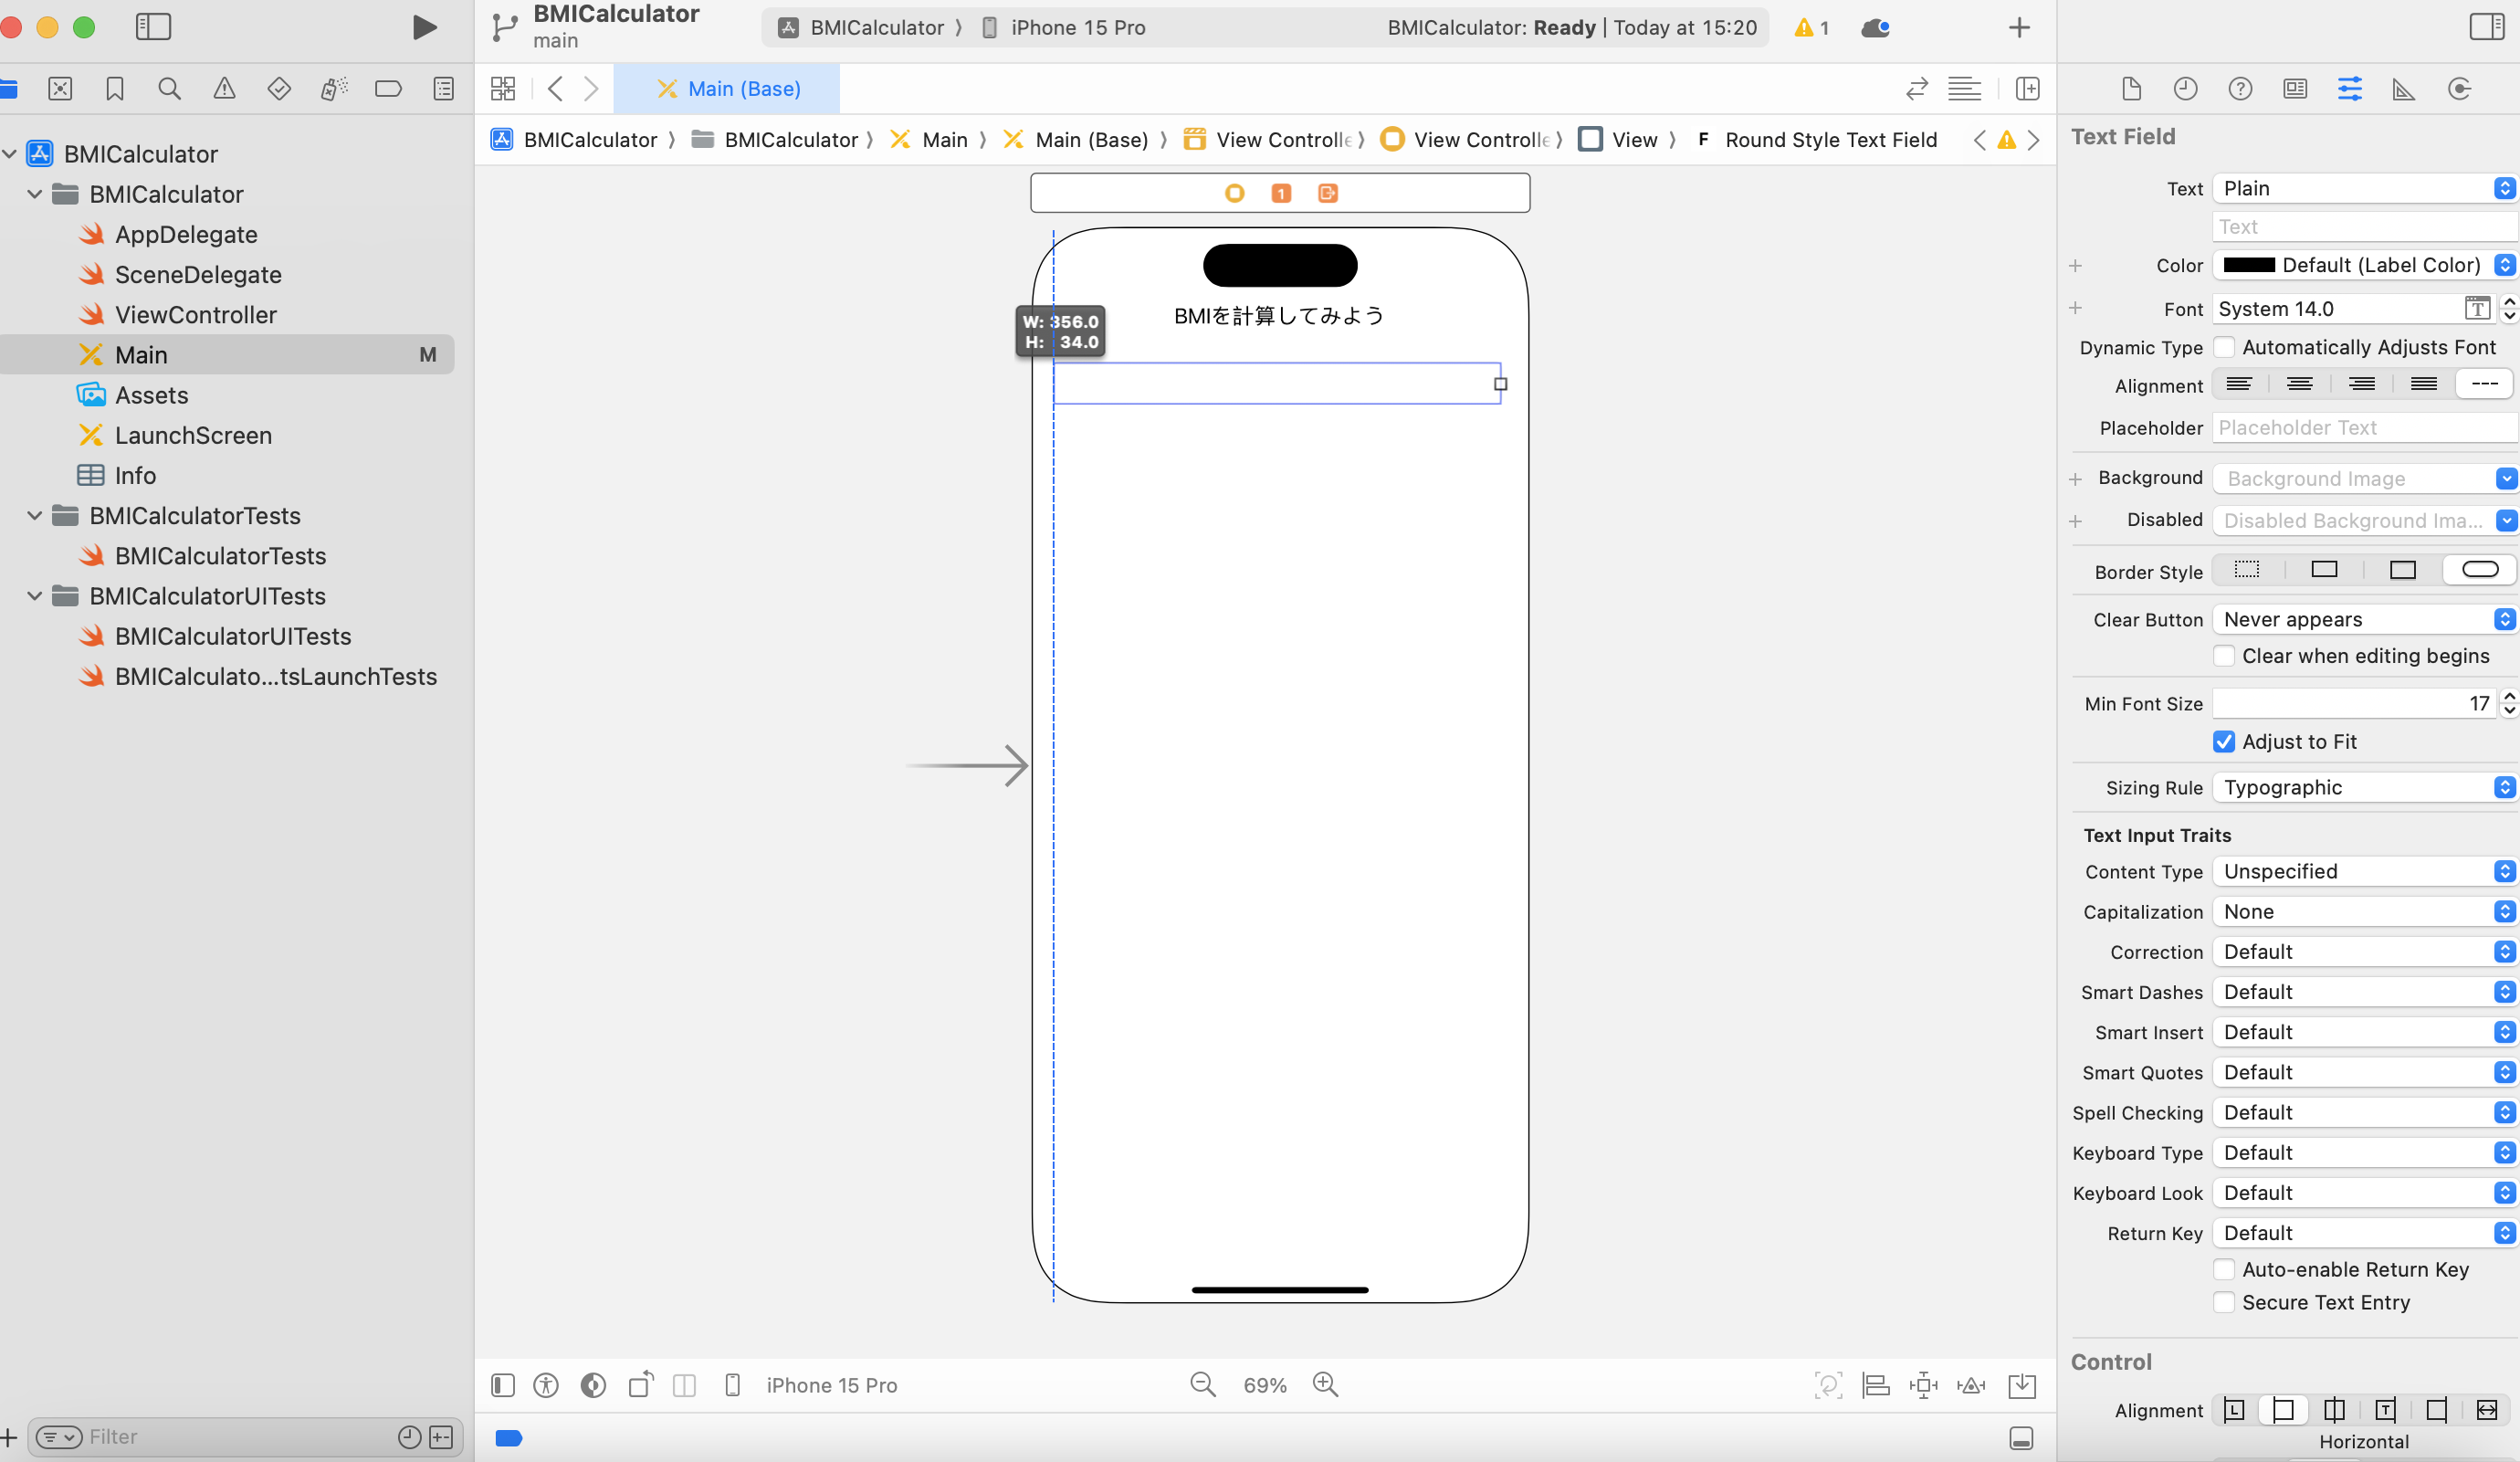Collapse the BMICalculatorTests folder
The image size is (2520, 1462).
34,515
